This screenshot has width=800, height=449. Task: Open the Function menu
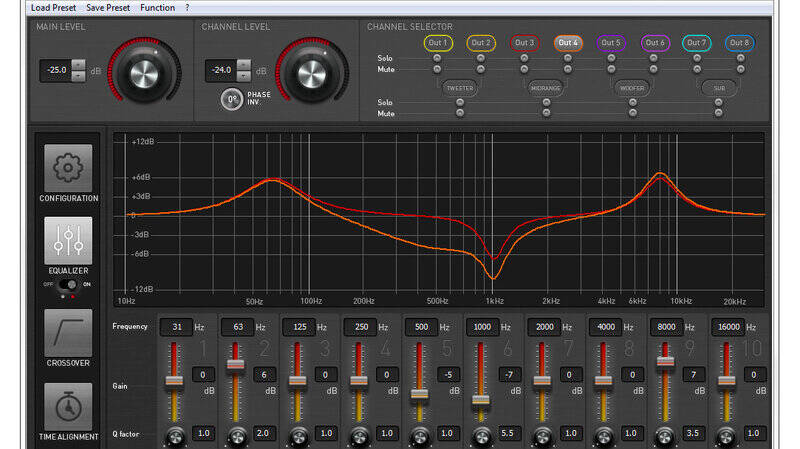pyautogui.click(x=157, y=8)
